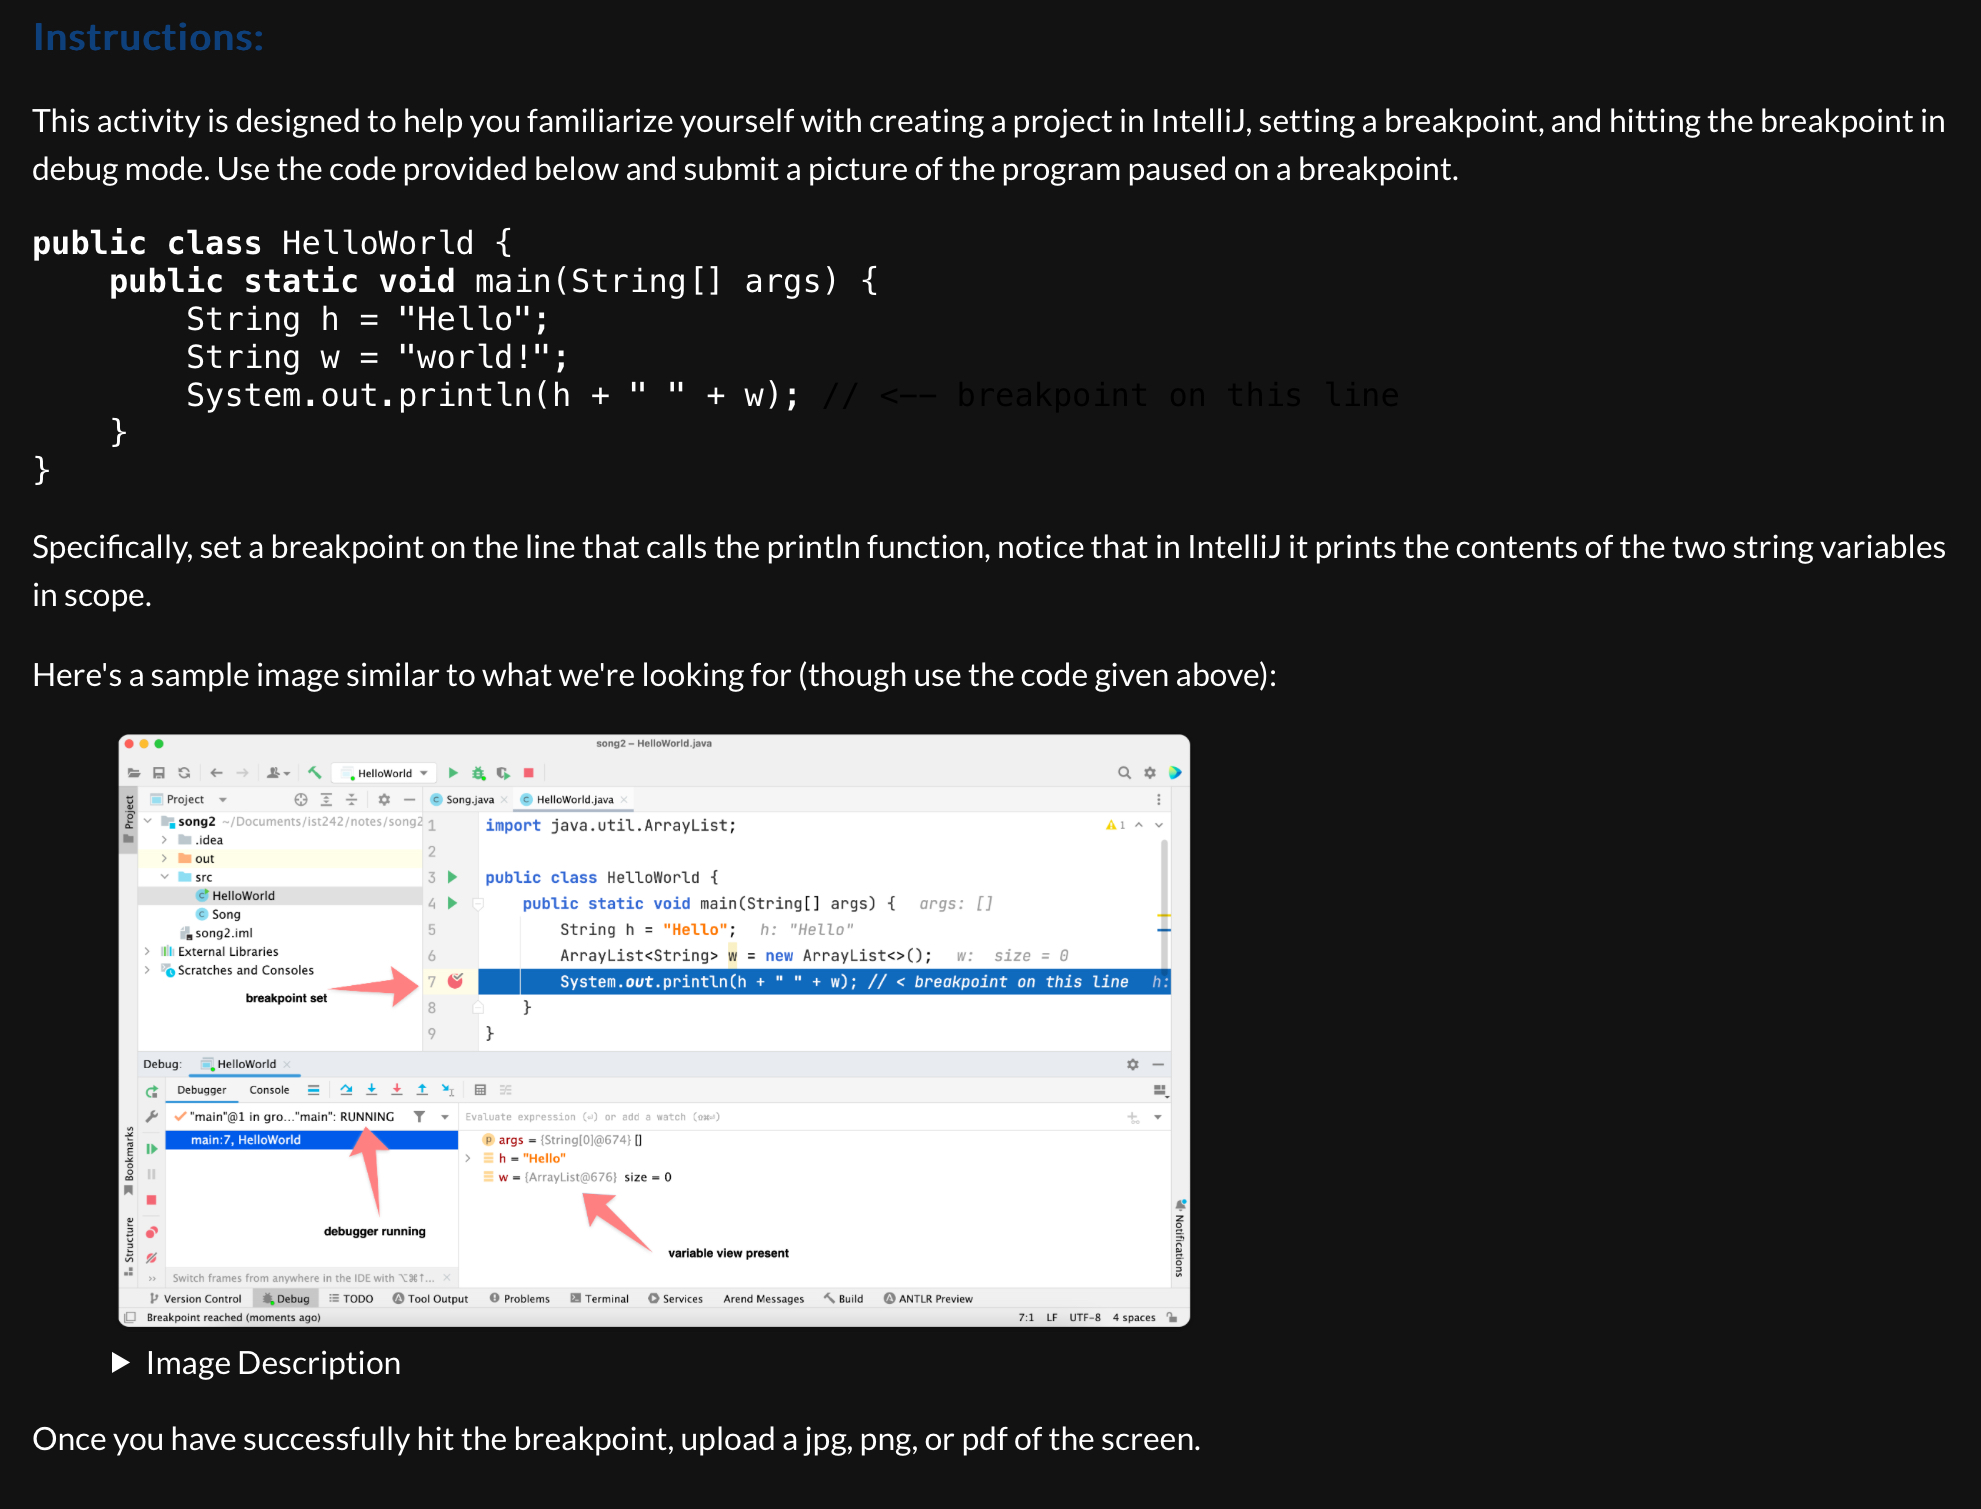Viewport: 1981px width, 1509px height.
Task: Click the Build hammer icon
Action: [315, 773]
